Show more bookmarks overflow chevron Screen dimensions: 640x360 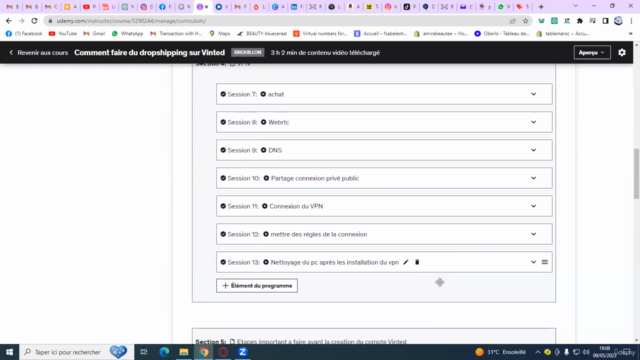[631, 33]
